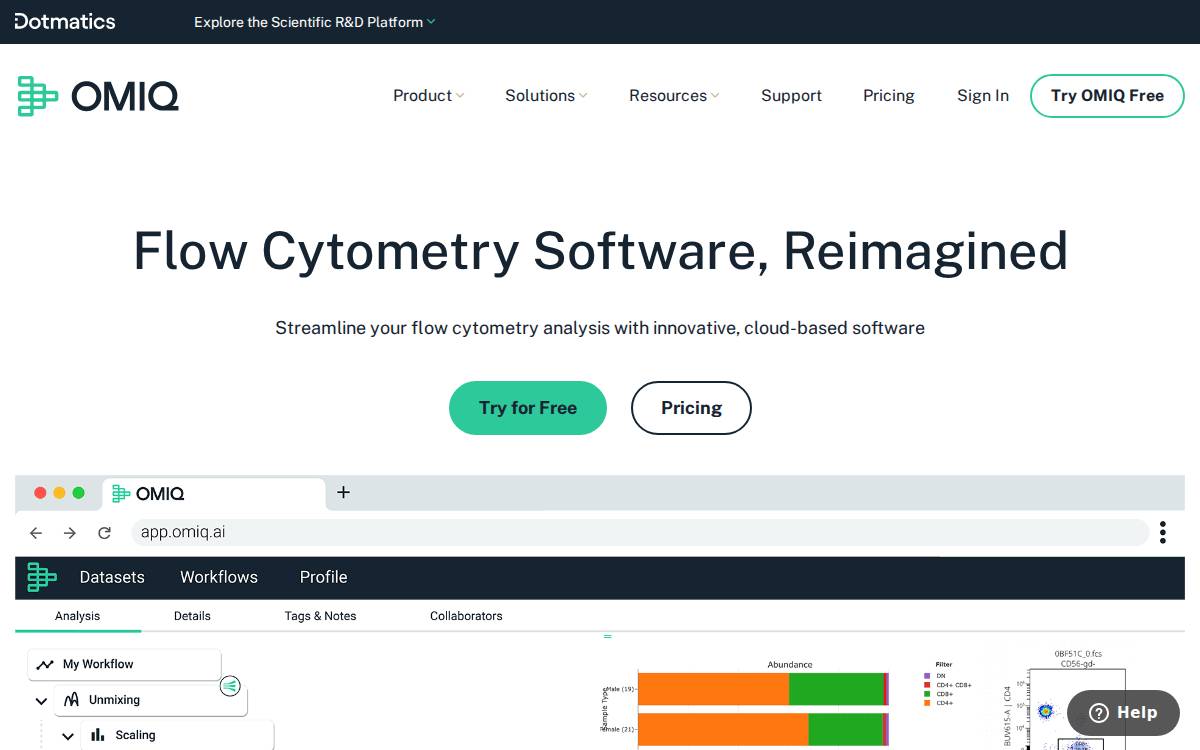This screenshot has width=1200, height=750.
Task: Open the Workflows menu item
Action: (x=219, y=577)
